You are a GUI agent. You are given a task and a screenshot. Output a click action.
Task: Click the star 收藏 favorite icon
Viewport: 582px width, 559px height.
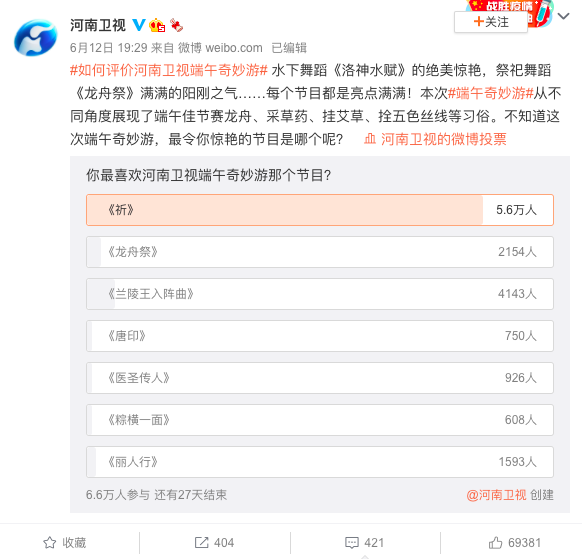click(x=50, y=543)
